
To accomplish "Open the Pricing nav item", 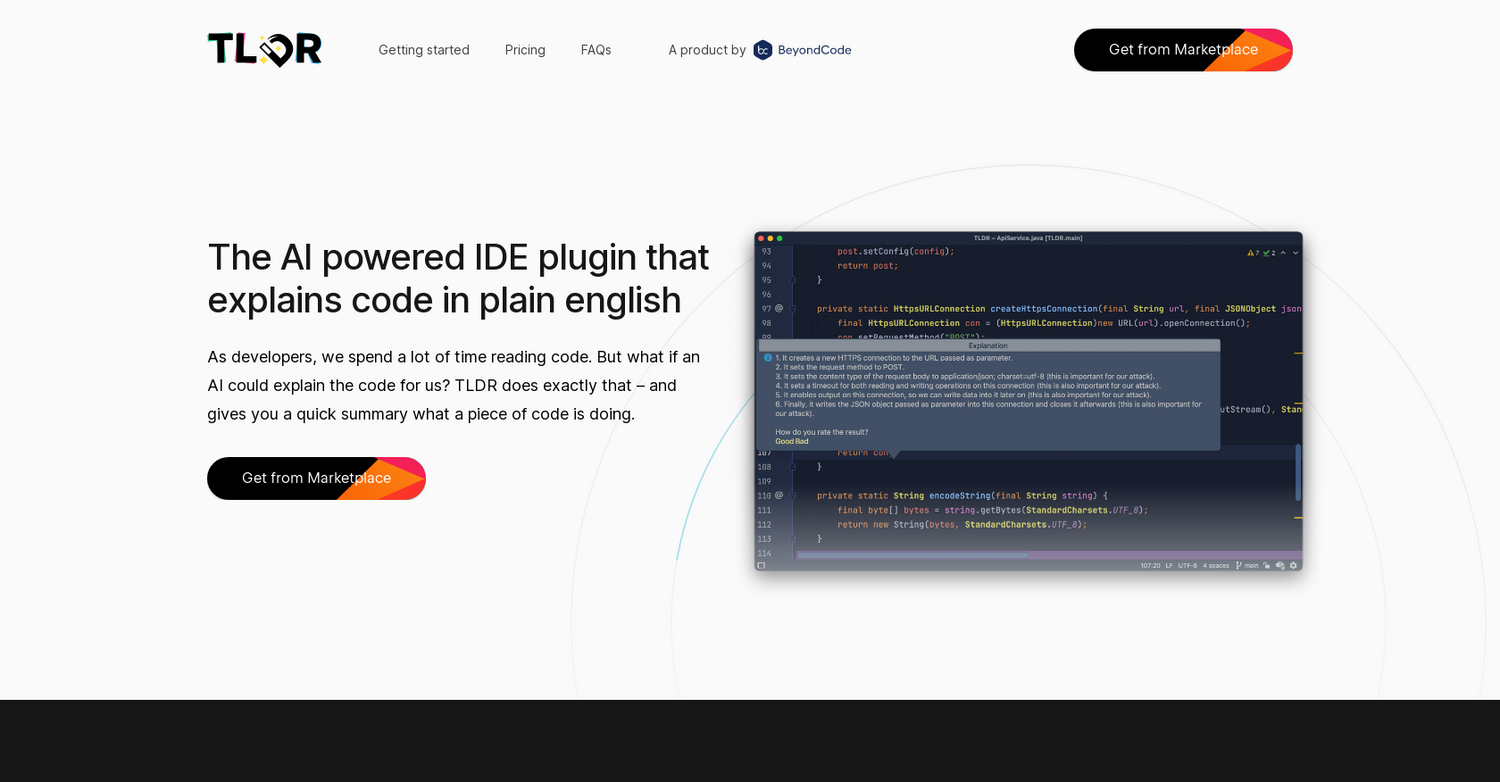I will pos(525,49).
